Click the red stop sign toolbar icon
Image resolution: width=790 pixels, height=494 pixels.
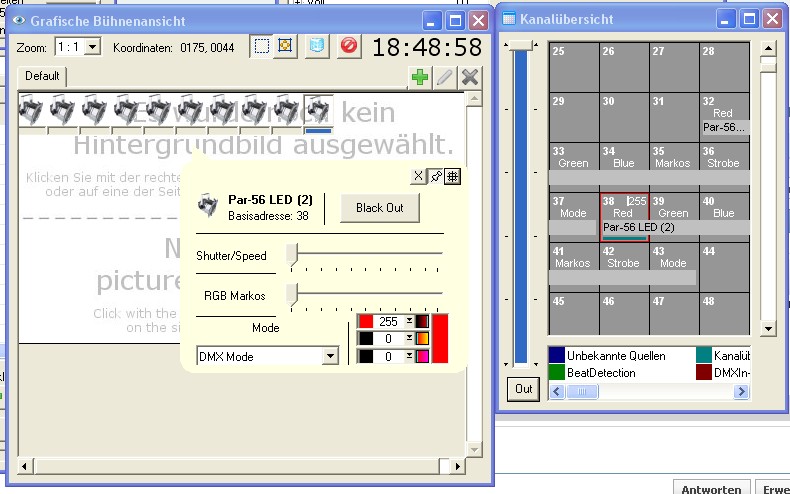pos(349,46)
